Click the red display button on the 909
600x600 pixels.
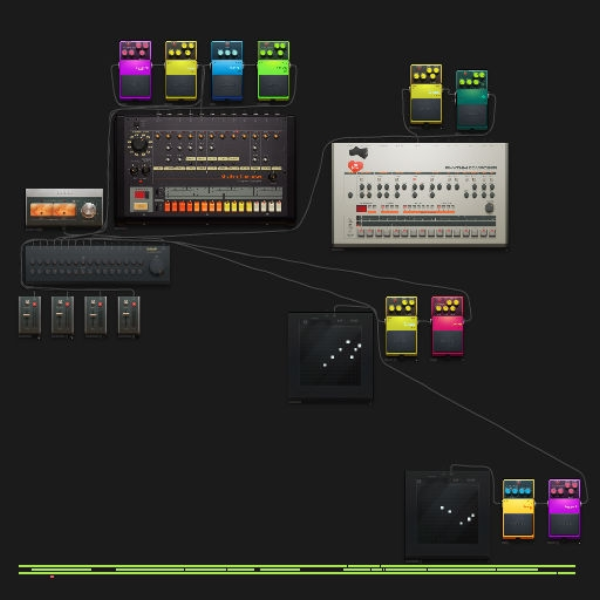(x=361, y=209)
